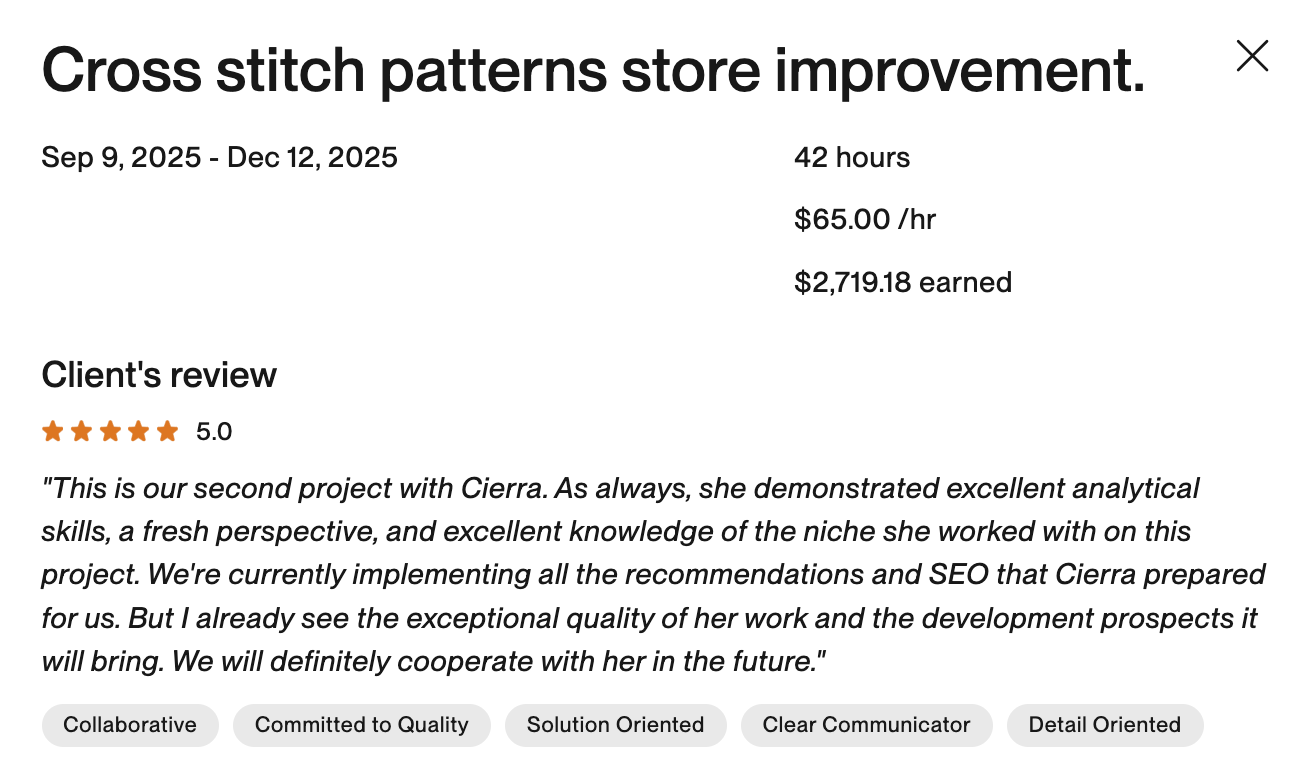Click the Sep 9 – Dec 12 date range

pos(220,158)
